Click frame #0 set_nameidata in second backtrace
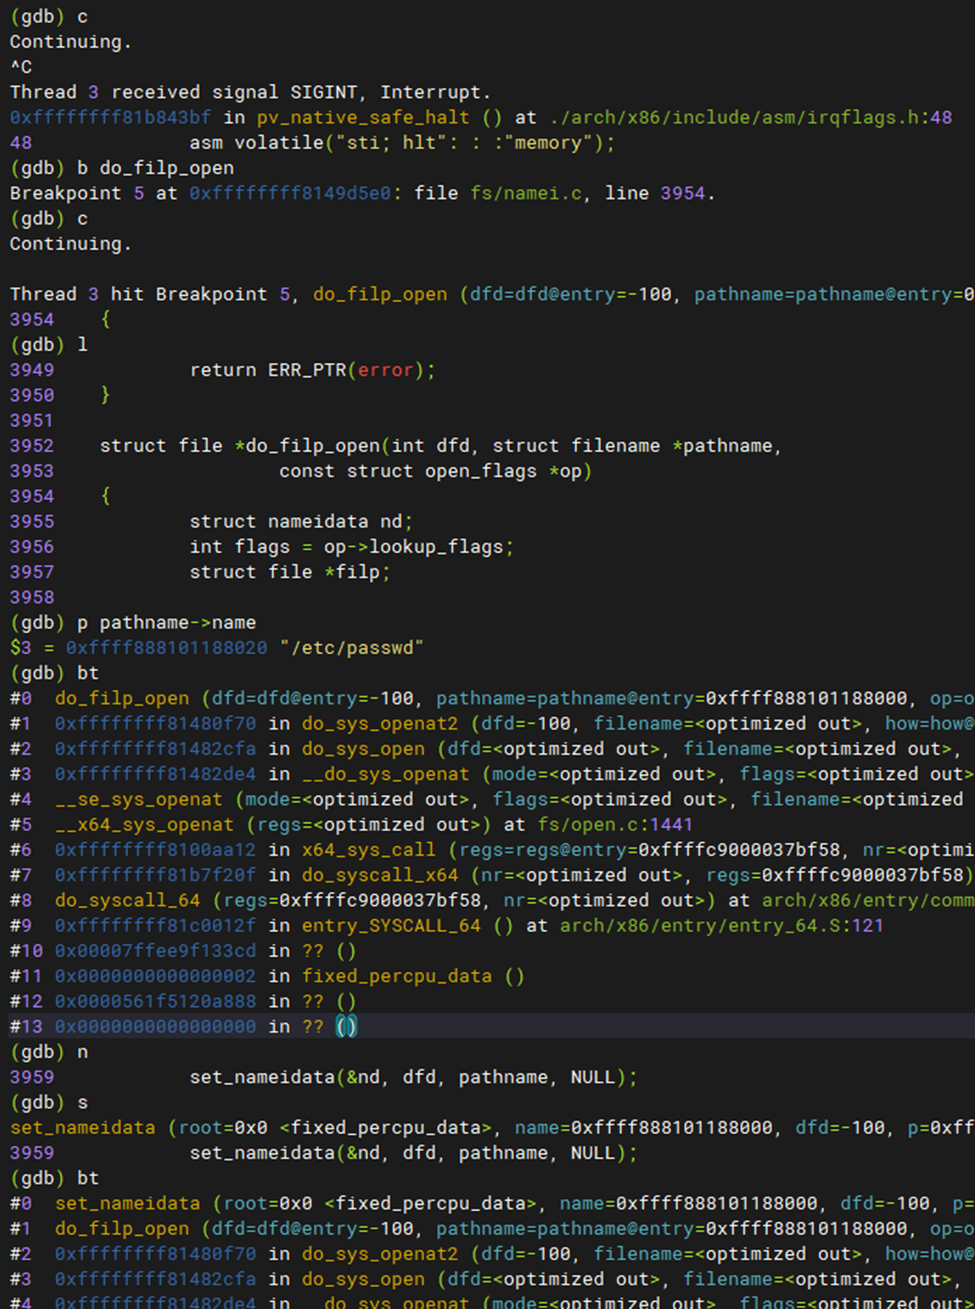This screenshot has height=1309, width=975. pos(492,1203)
